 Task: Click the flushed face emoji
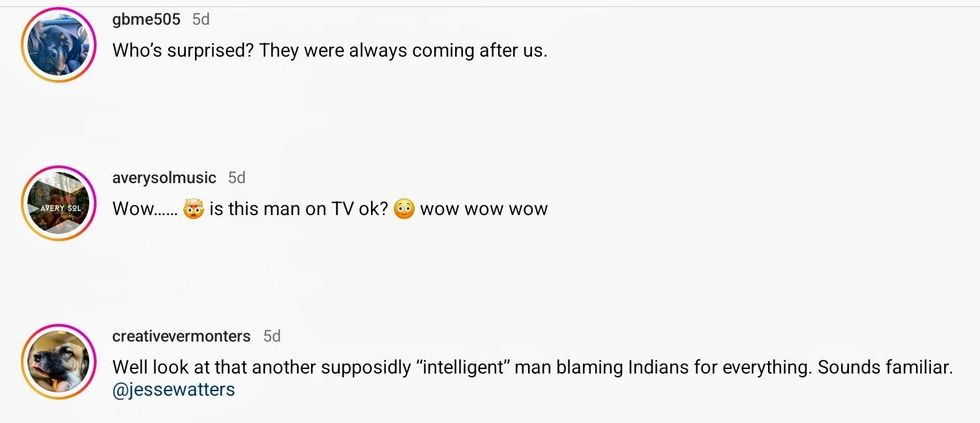(404, 209)
